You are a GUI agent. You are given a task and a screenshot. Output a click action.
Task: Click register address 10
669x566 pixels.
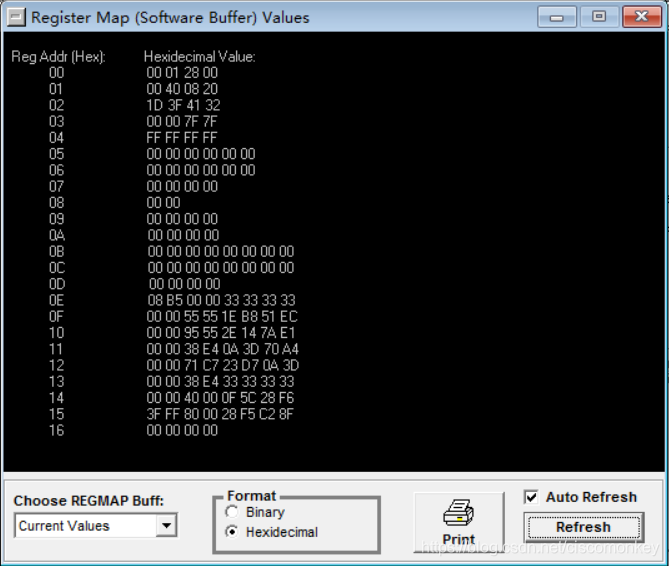pyautogui.click(x=56, y=333)
